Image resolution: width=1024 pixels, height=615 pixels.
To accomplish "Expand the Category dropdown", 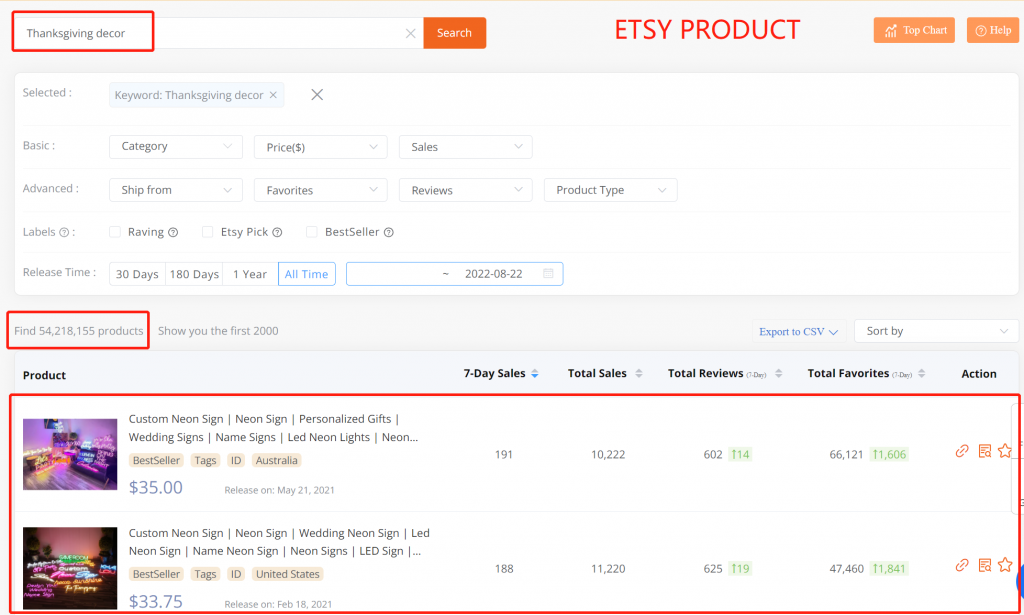I will 175,147.
